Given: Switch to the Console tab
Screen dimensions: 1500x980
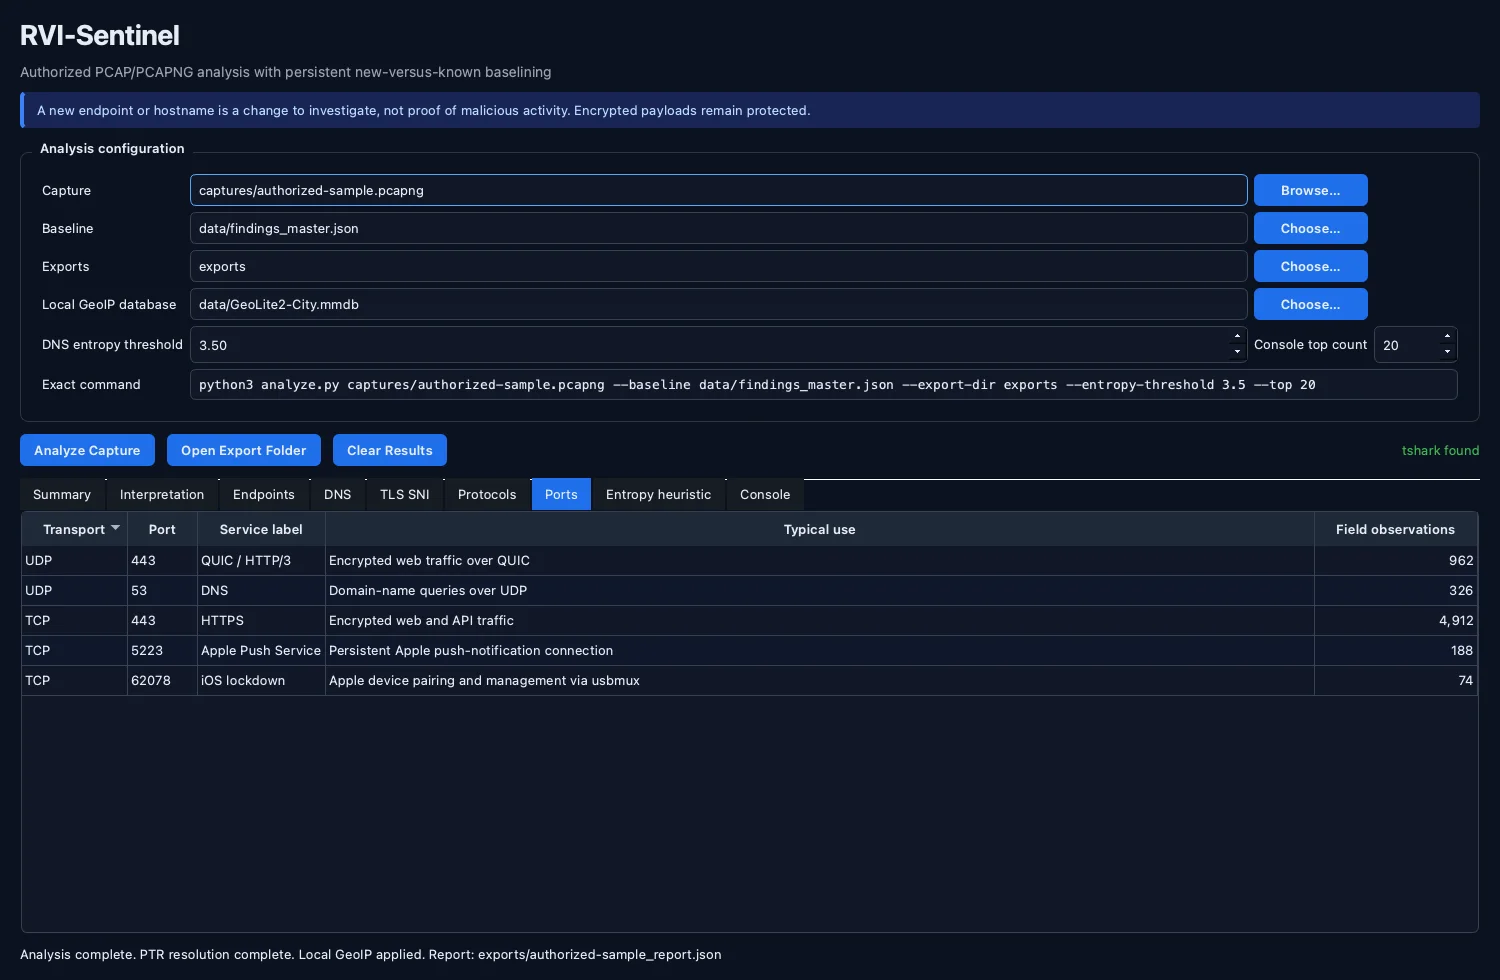Looking at the screenshot, I should 765,494.
